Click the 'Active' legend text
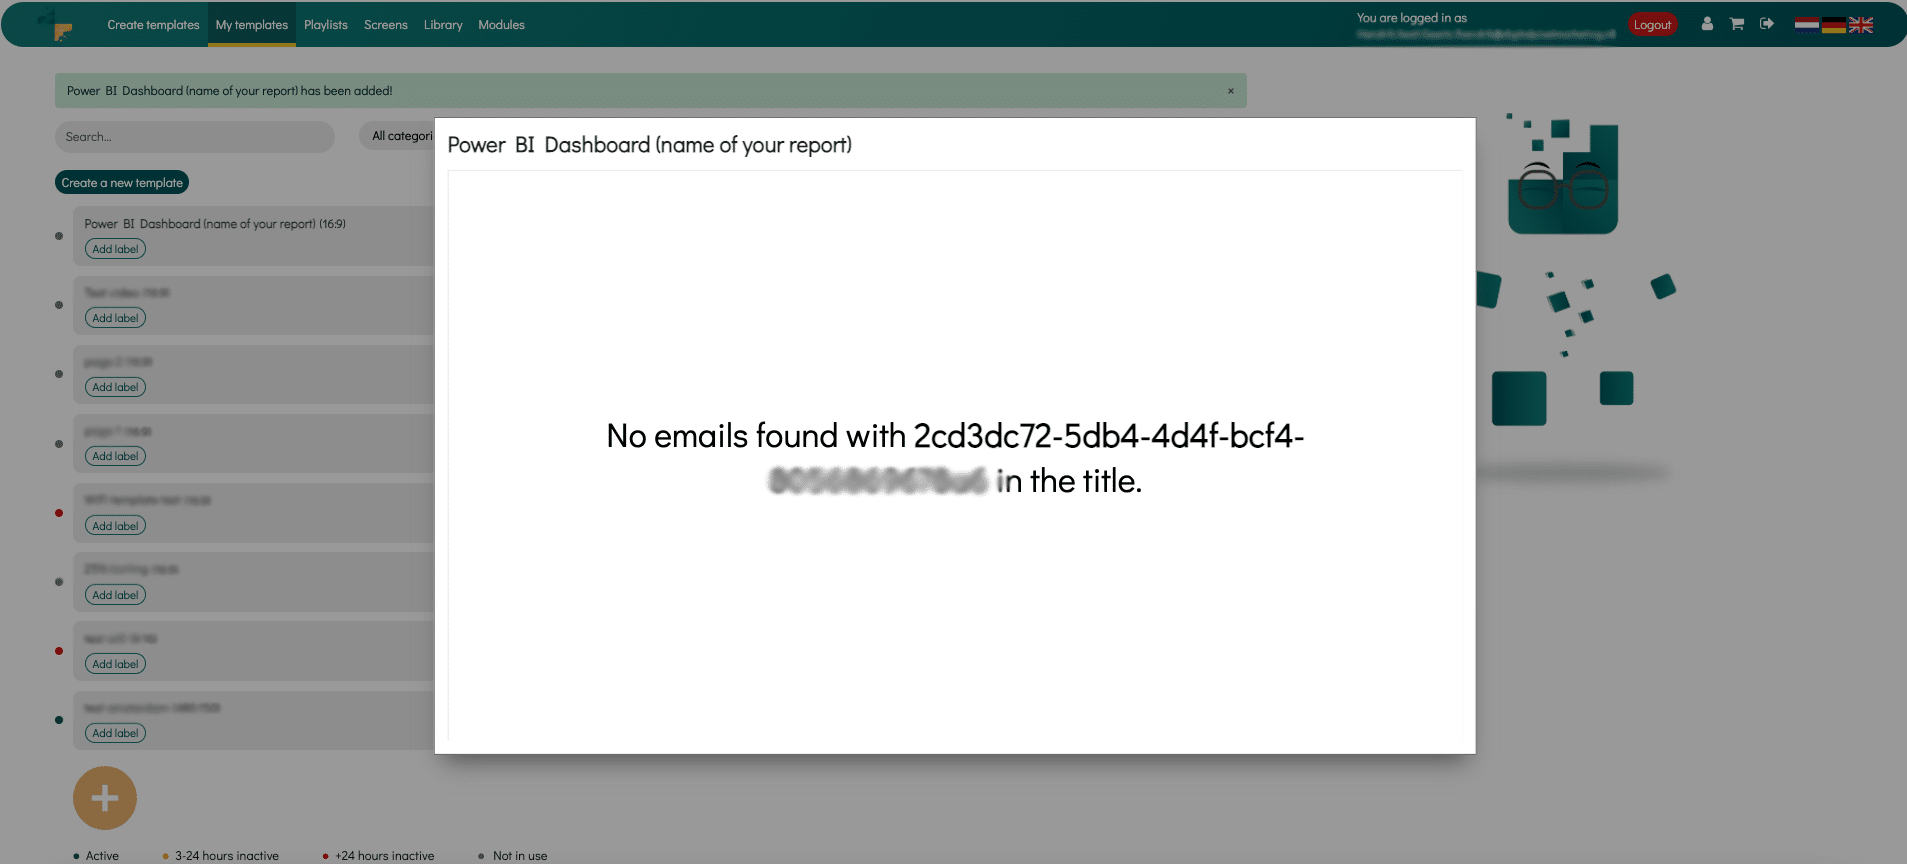Screen dimensions: 1907x864 [x=102, y=856]
